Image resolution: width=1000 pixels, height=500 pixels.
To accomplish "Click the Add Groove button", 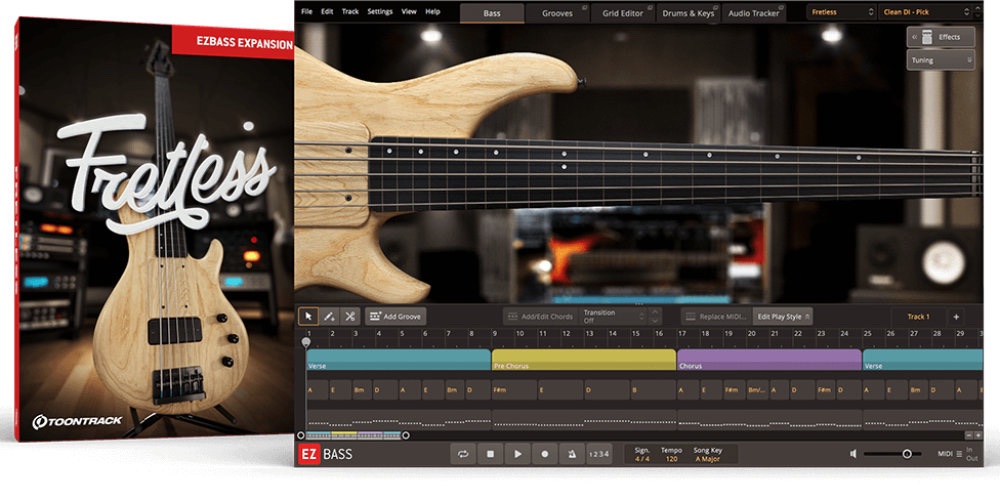I will 396,316.
